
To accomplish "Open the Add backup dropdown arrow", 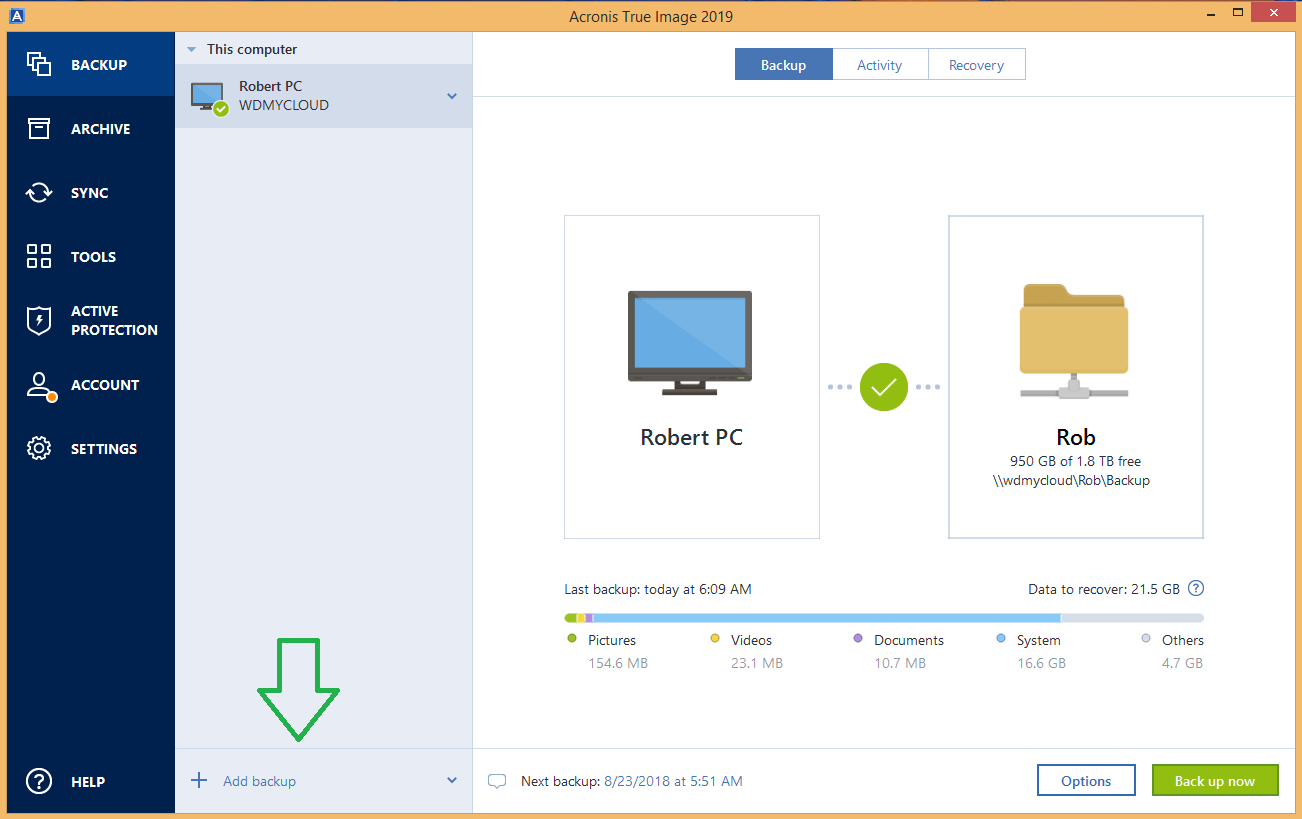I will pyautogui.click(x=452, y=781).
